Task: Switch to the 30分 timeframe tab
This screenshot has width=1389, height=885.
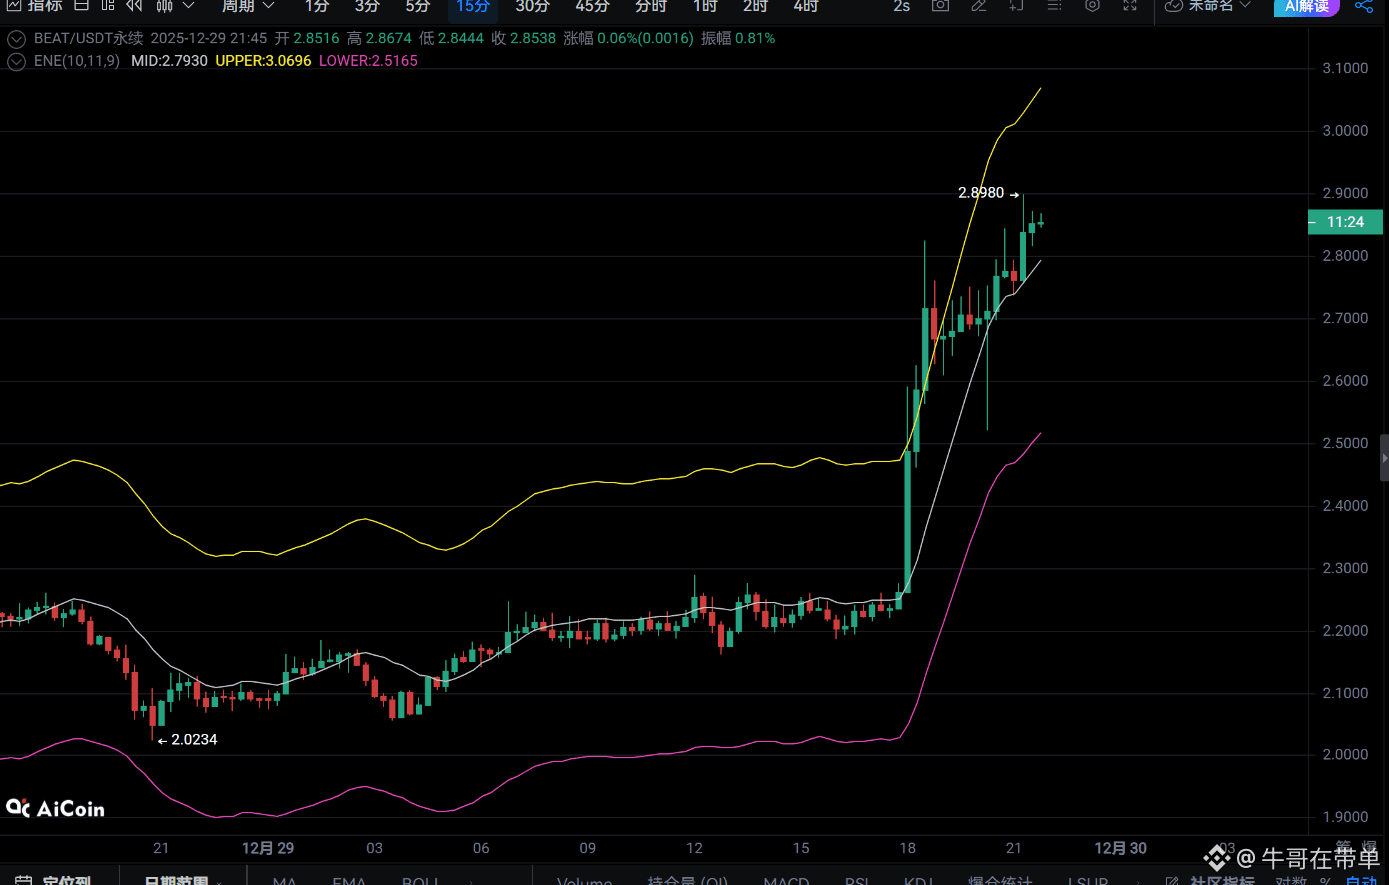Action: tap(531, 8)
